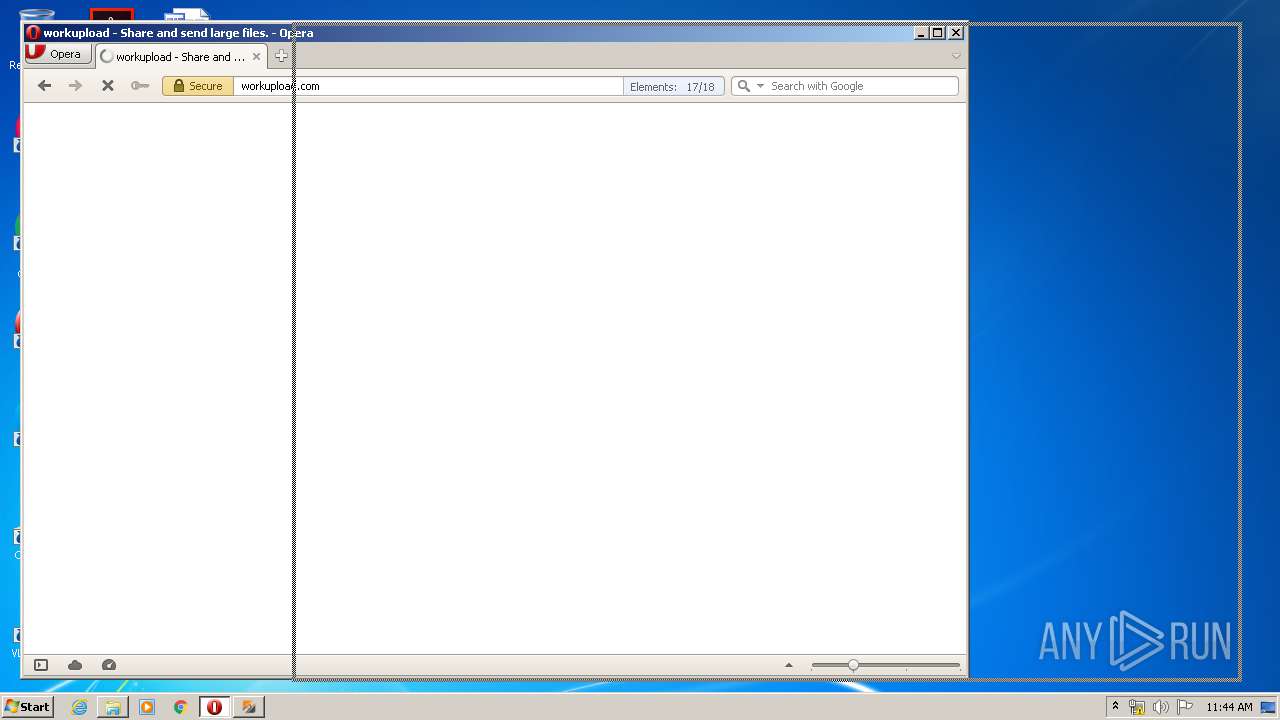1280x720 pixels.
Task: Open Opera Link cloud icon
Action: [x=75, y=665]
